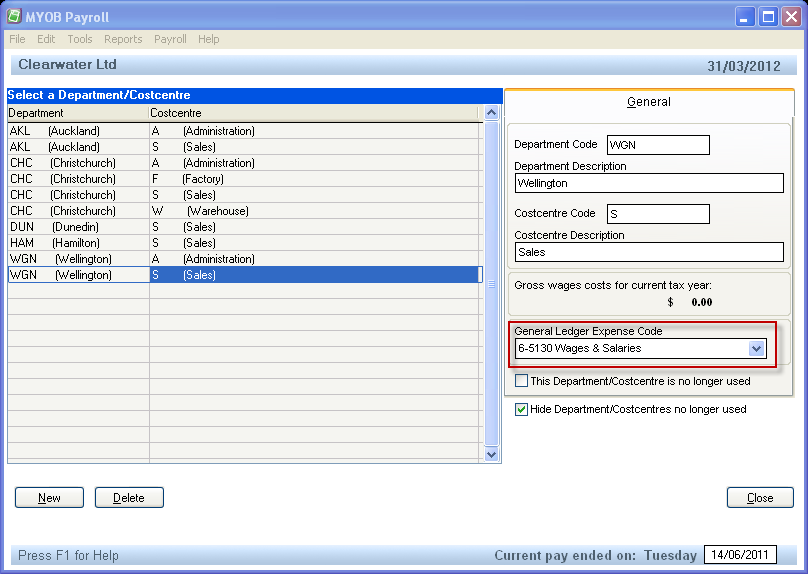The width and height of the screenshot is (808, 574).
Task: Click the 6-5130 Wages & Salaries combo box
Action: pos(641,348)
